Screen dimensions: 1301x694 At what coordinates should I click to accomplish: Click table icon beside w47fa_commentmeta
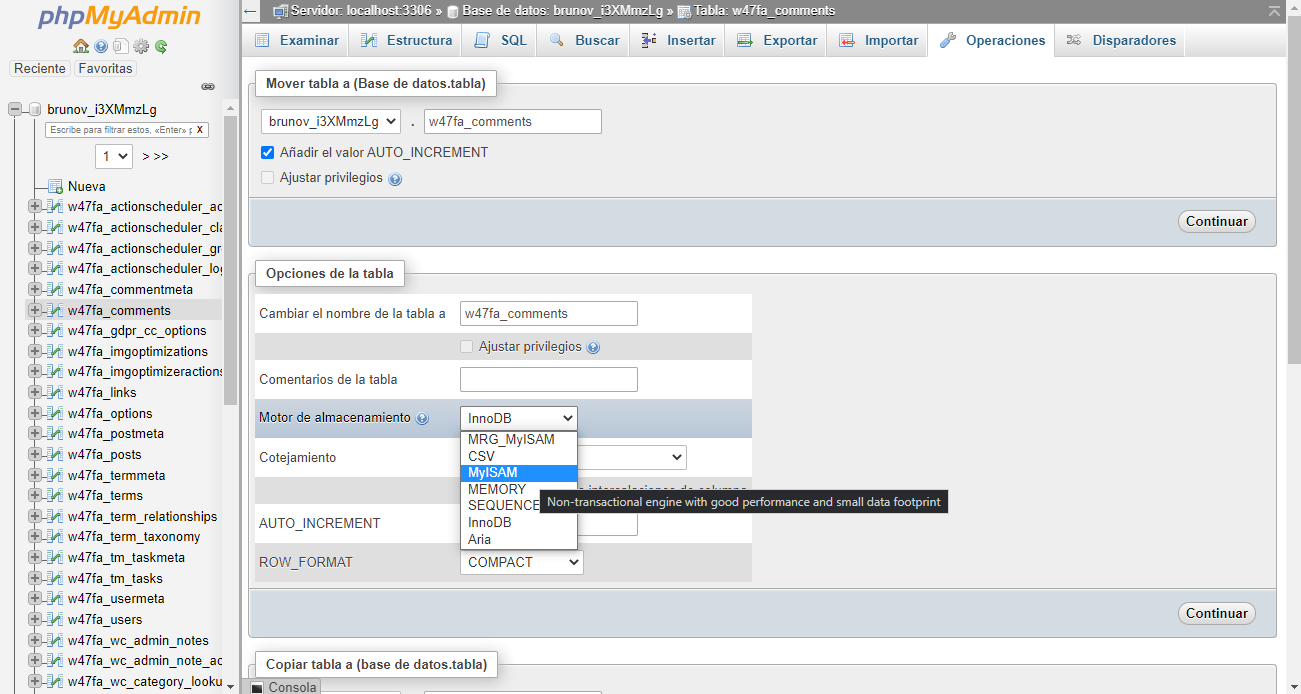[x=56, y=289]
